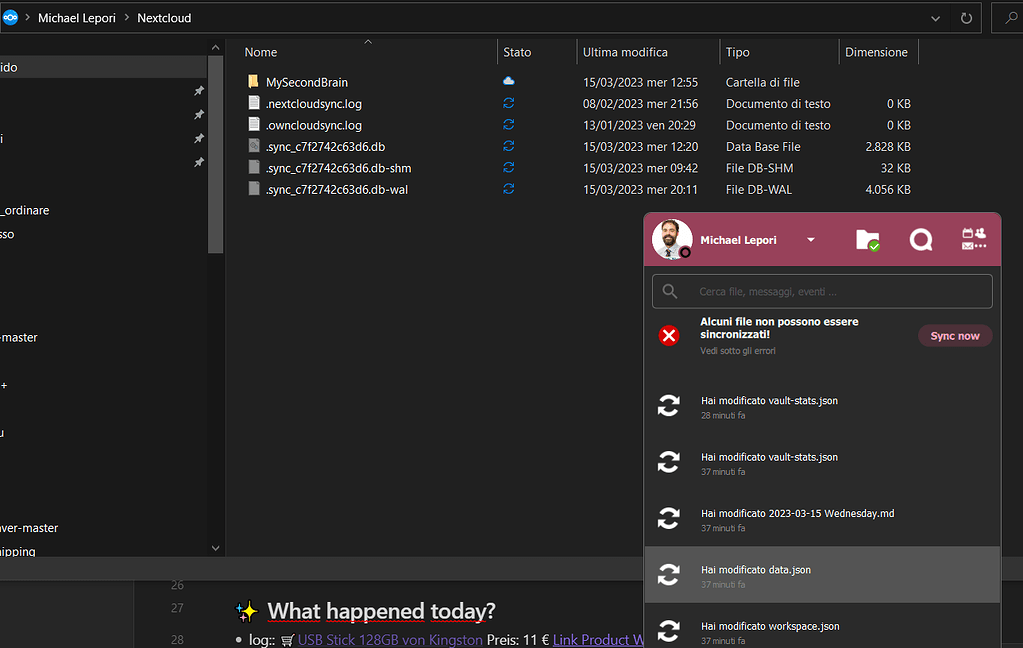
Task: Click inside the Cerca file search field
Action: 820,291
